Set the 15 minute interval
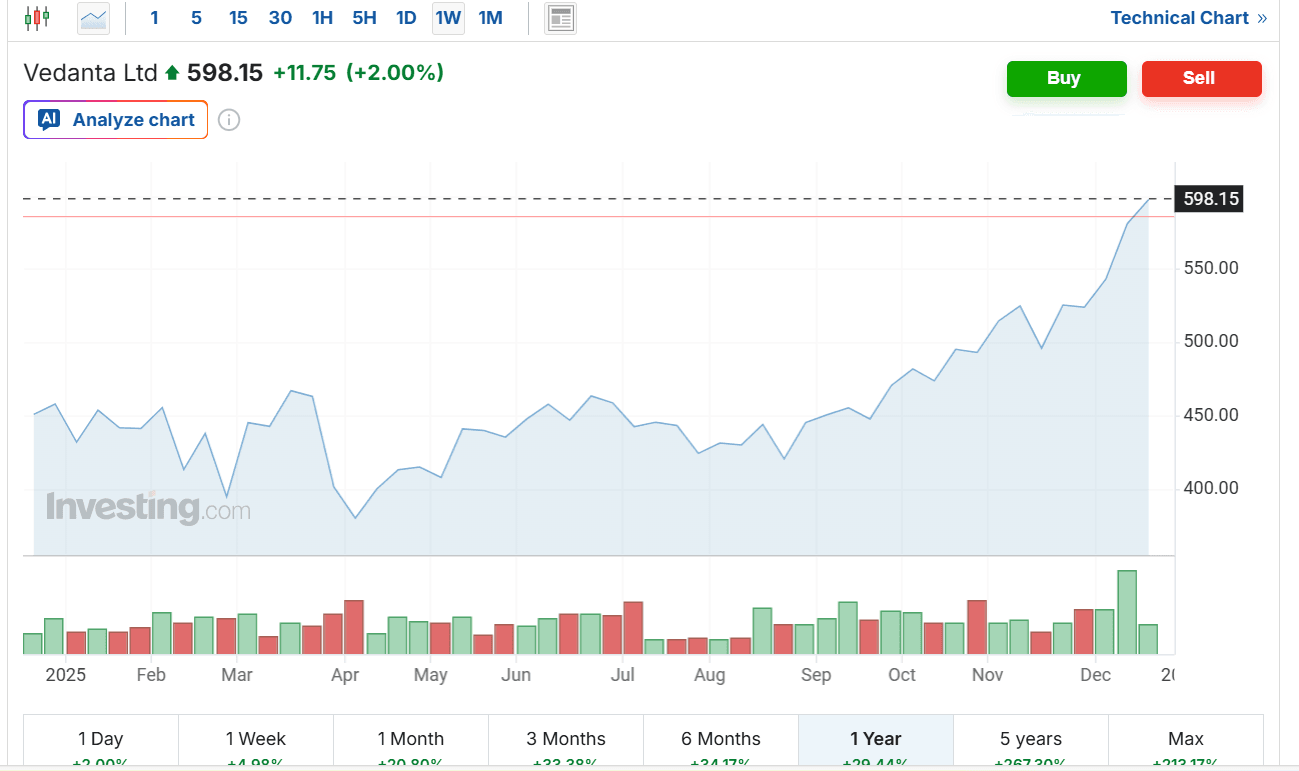1299x771 pixels. point(238,18)
